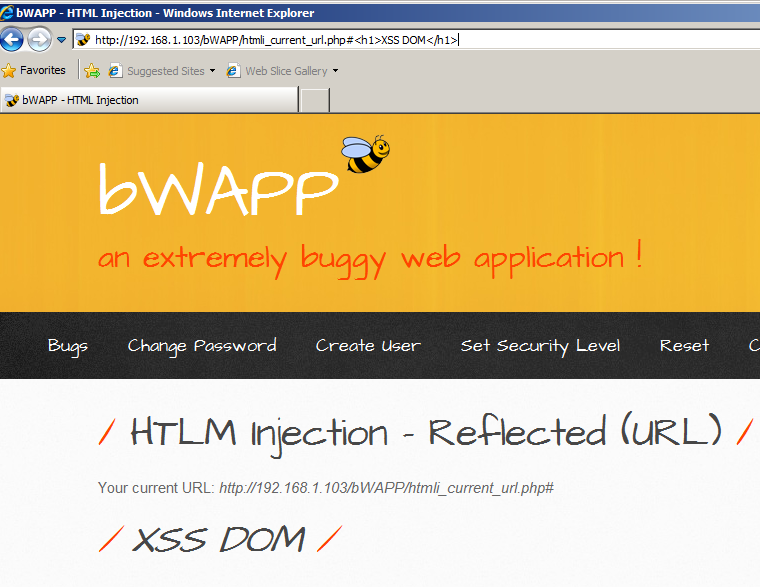Click the Add to Favorites Bar icon
The image size is (760, 587).
(92, 71)
